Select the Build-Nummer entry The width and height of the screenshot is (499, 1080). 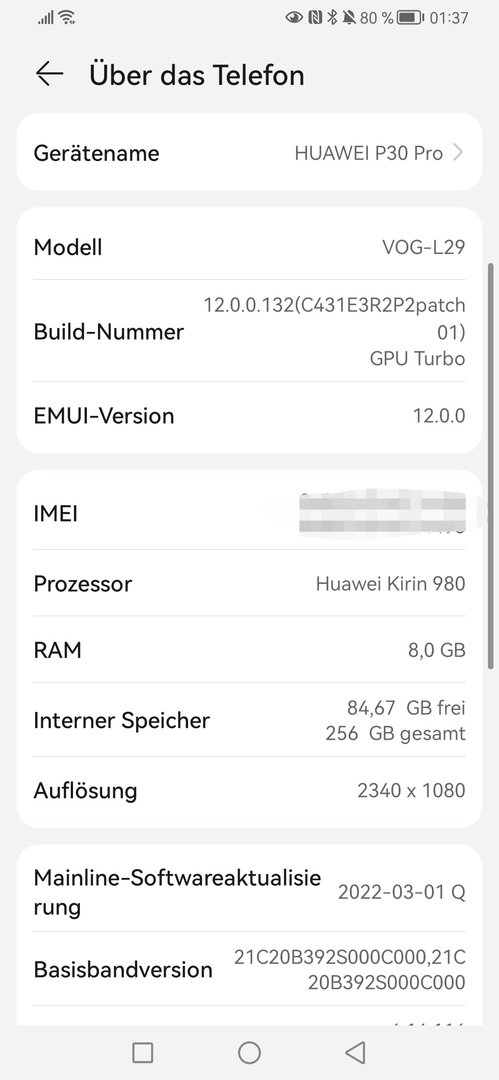coord(250,331)
